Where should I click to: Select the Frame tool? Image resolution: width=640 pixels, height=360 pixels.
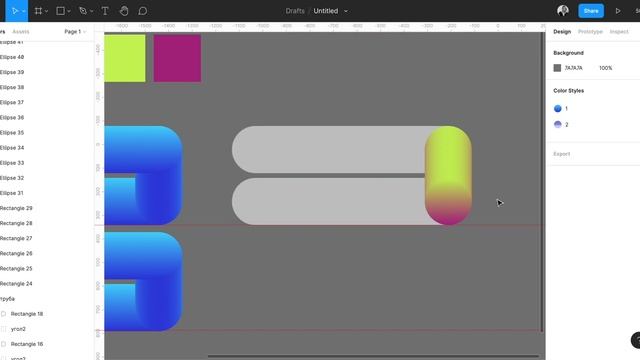click(x=38, y=11)
